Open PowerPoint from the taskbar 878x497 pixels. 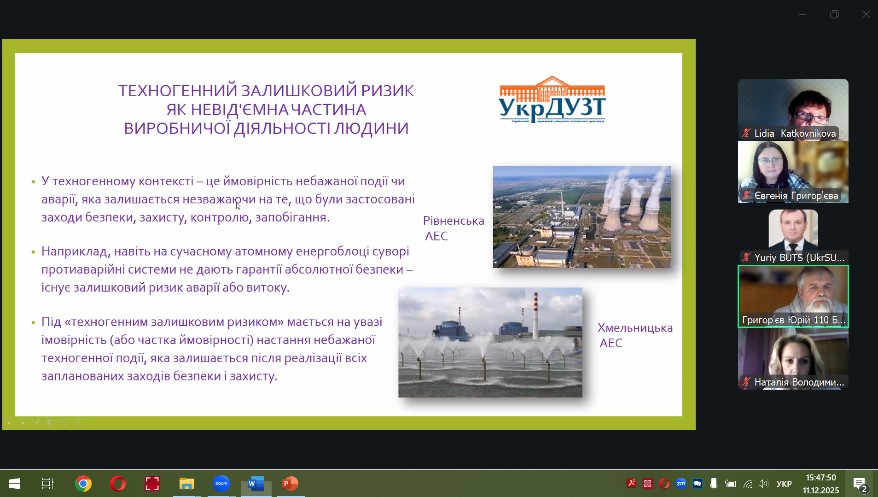289,484
